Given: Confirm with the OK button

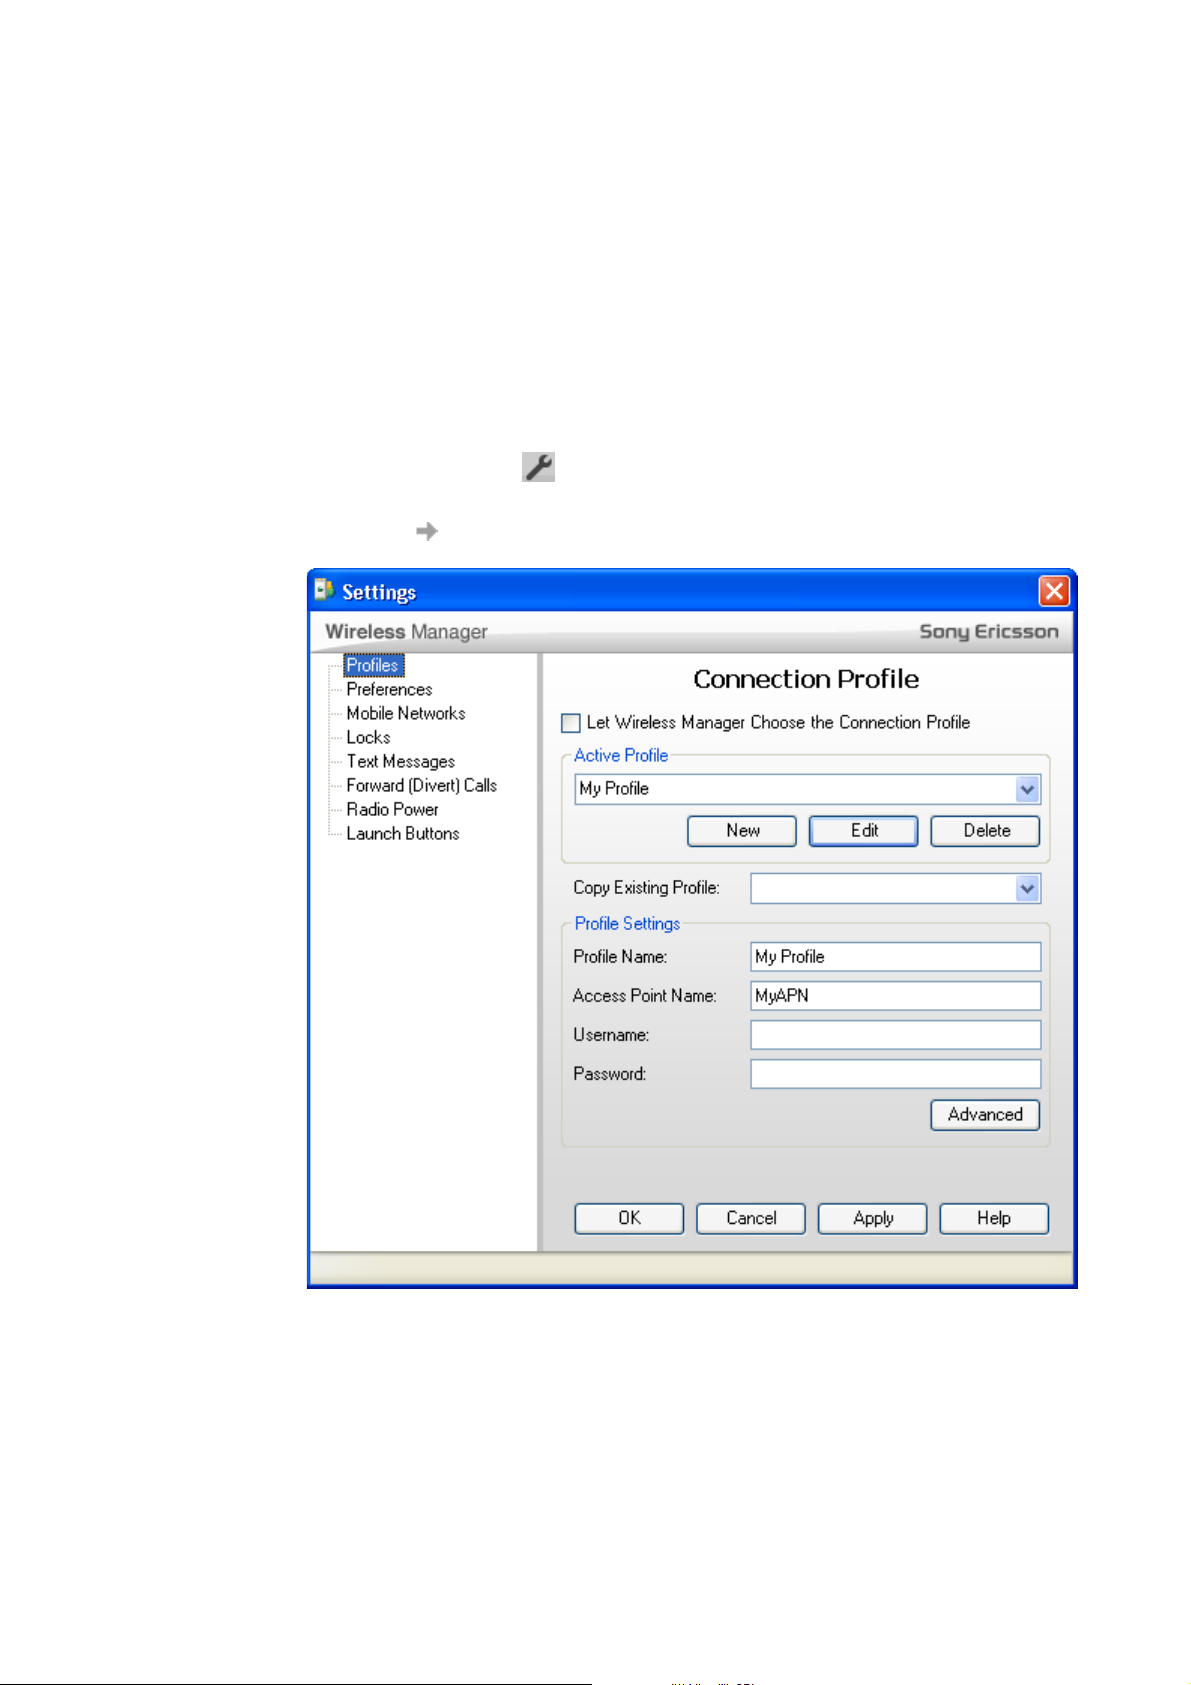Looking at the screenshot, I should pyautogui.click(x=629, y=1218).
